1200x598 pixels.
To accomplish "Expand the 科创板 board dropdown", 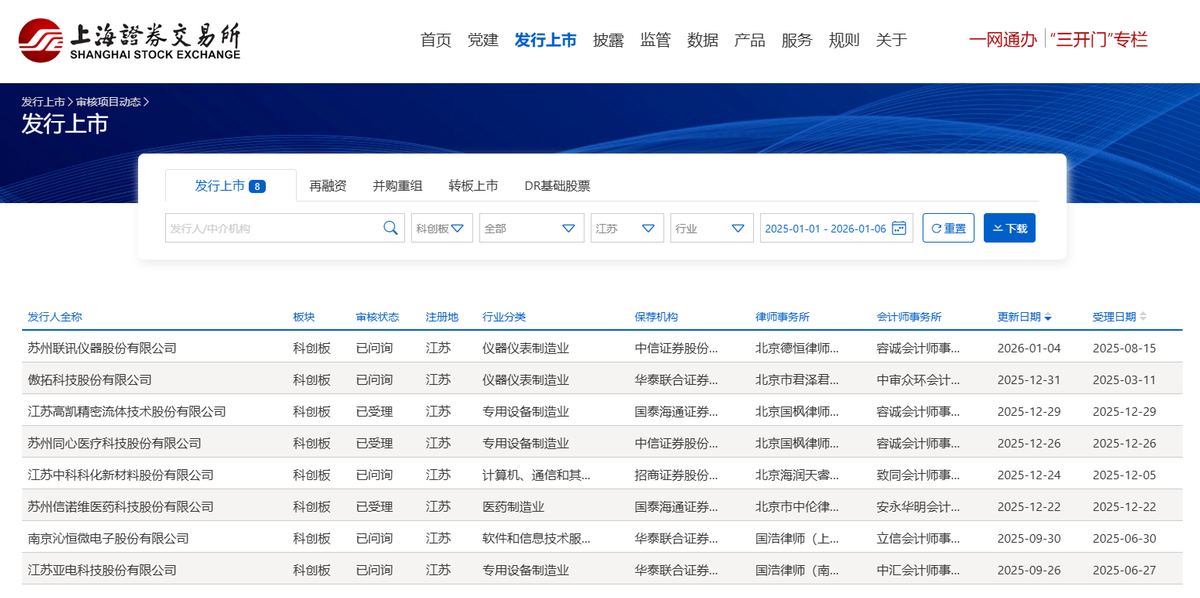I will tap(441, 228).
